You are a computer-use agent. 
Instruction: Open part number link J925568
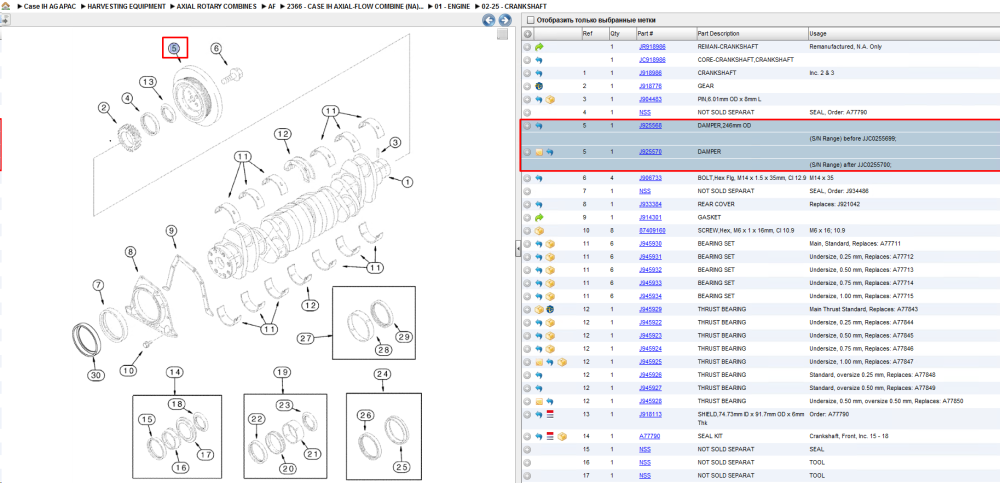tap(650, 126)
